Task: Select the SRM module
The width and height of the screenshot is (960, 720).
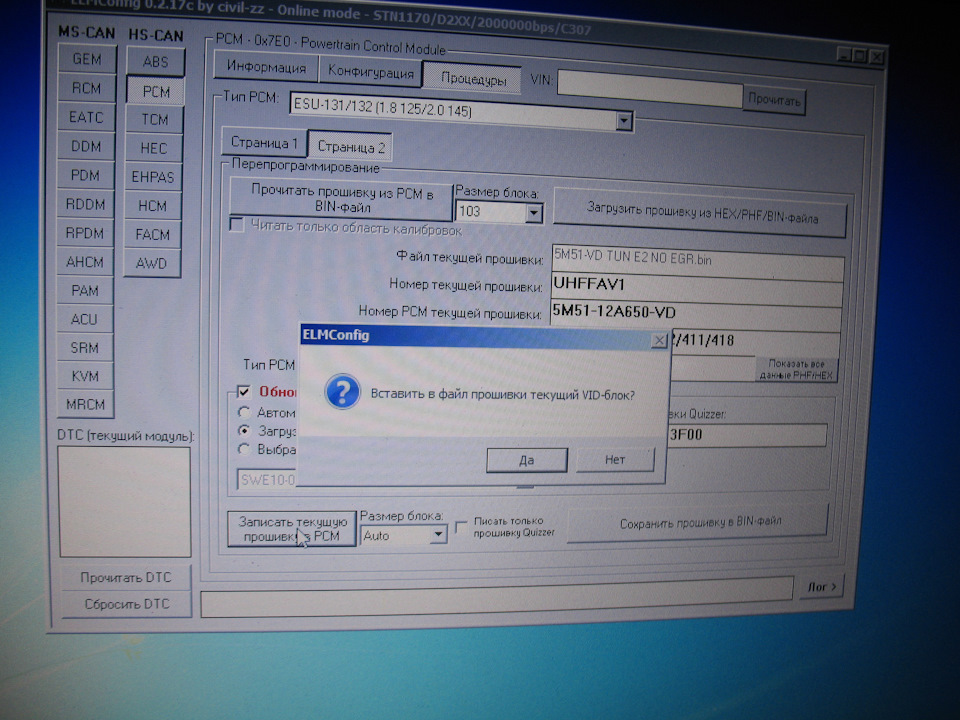Action: tap(84, 348)
